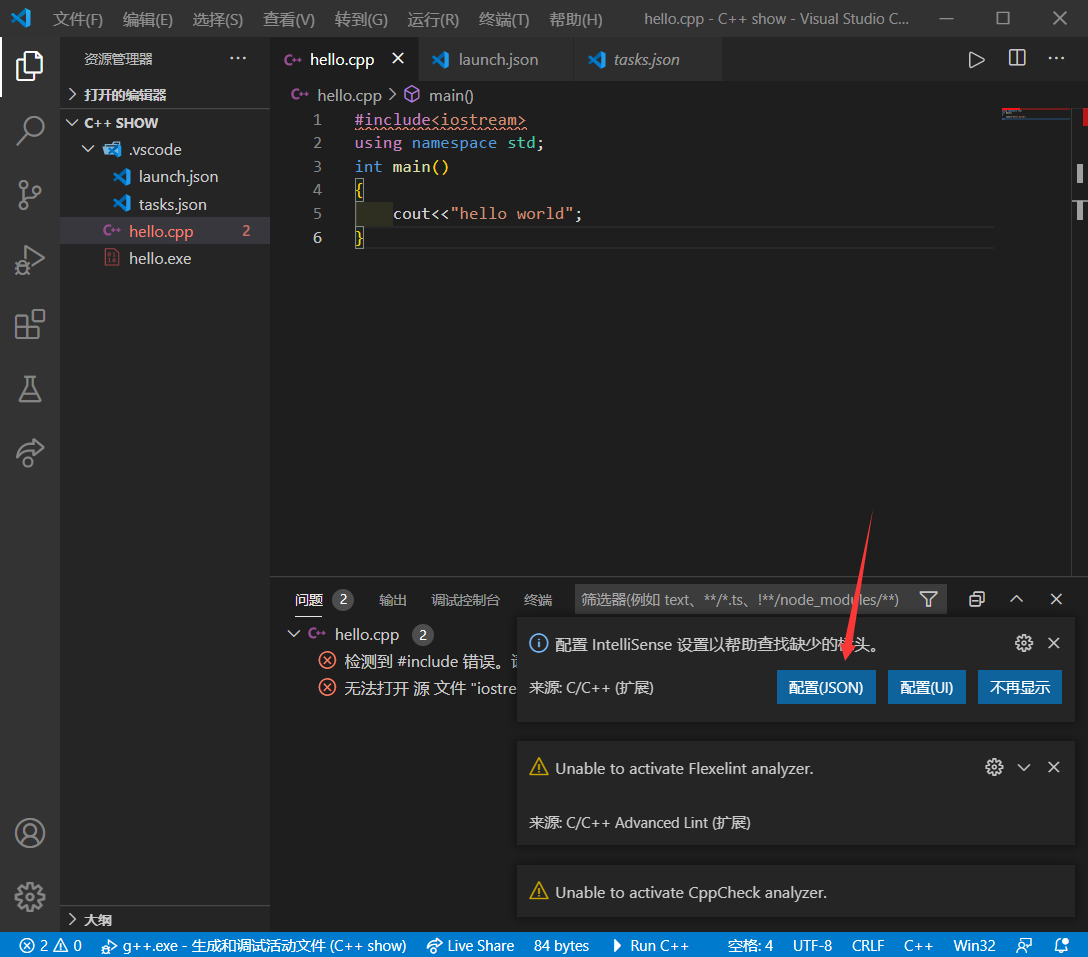Select hello.exe in file explorer
This screenshot has height=957, width=1088.
165,258
